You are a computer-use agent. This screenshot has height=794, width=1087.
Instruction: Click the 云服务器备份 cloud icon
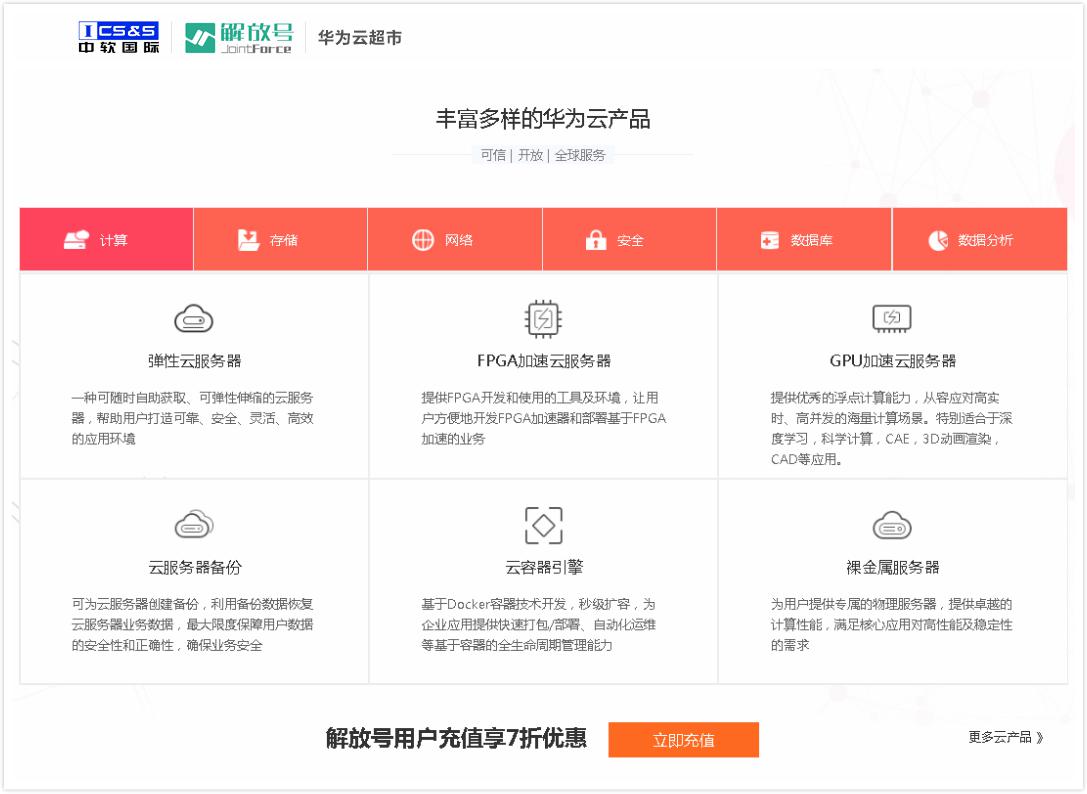coord(194,525)
